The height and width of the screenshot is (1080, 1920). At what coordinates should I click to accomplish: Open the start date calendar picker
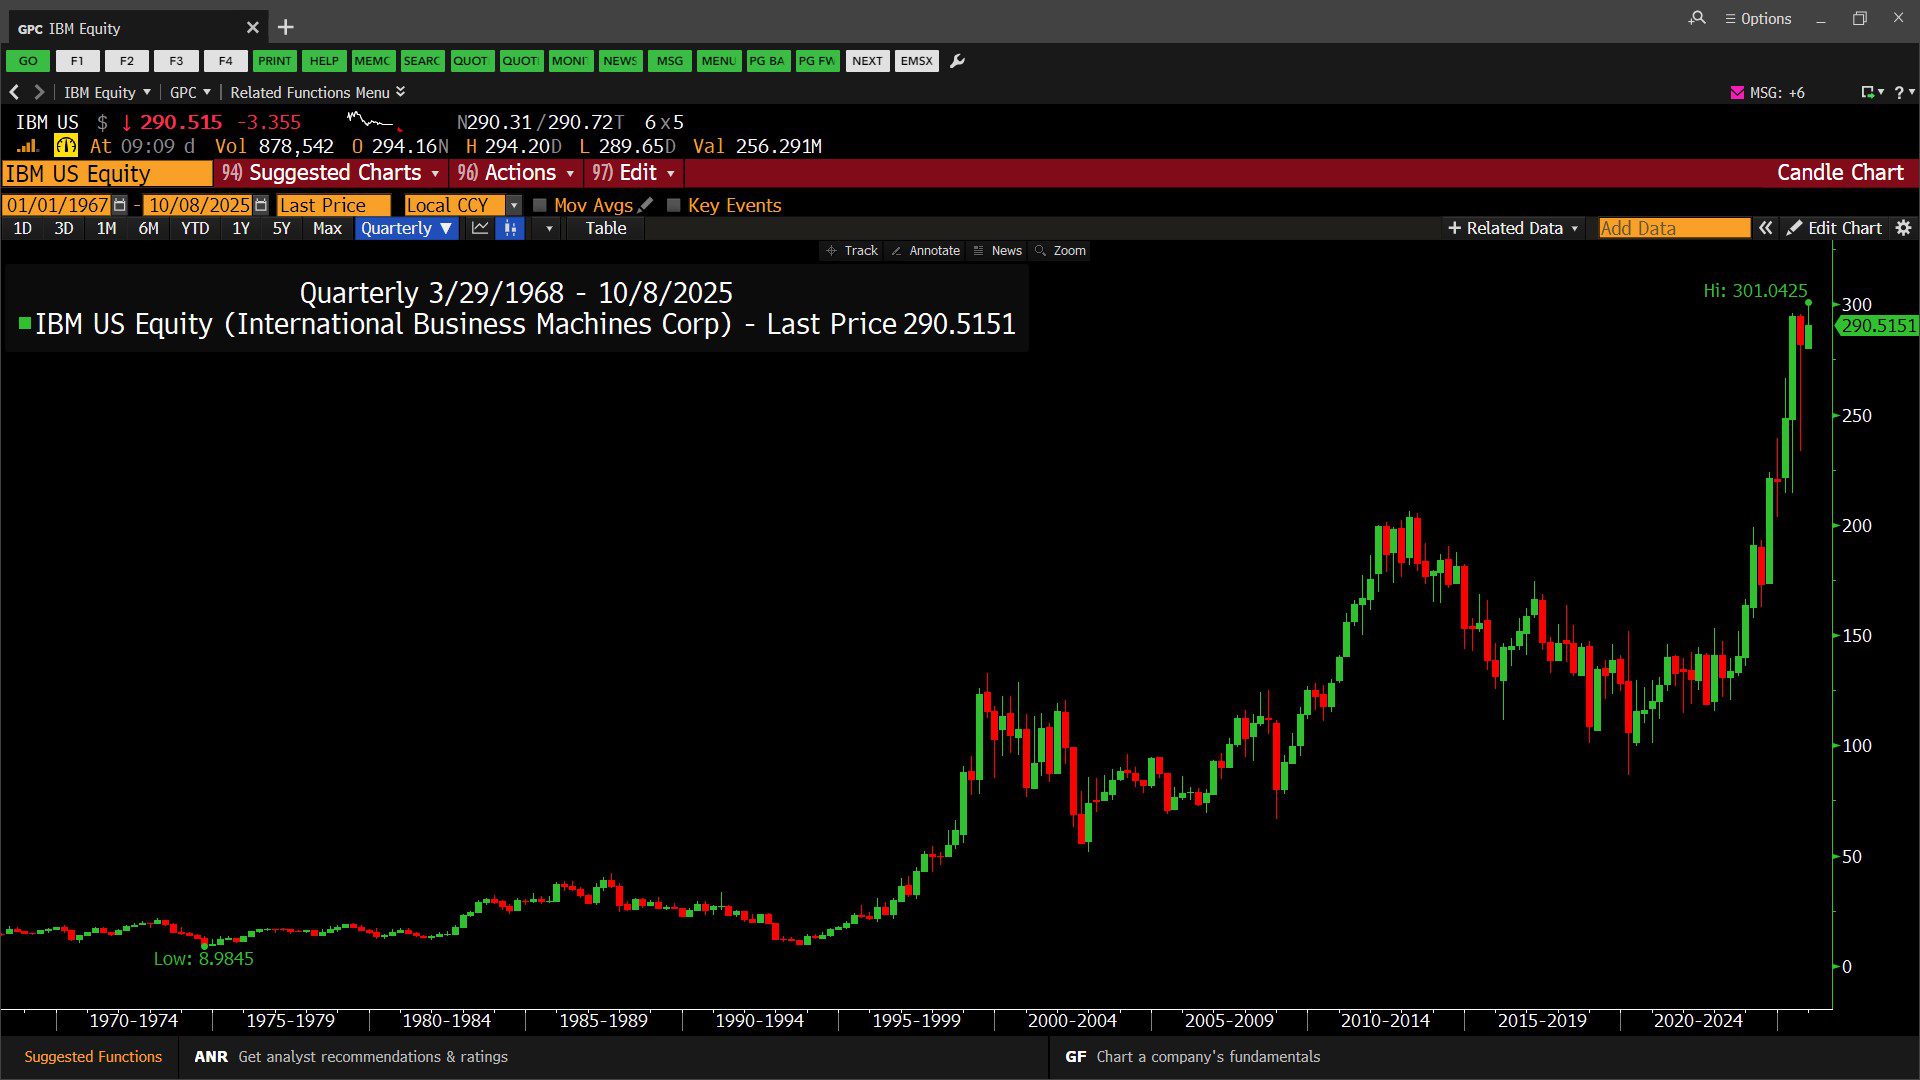(120, 205)
